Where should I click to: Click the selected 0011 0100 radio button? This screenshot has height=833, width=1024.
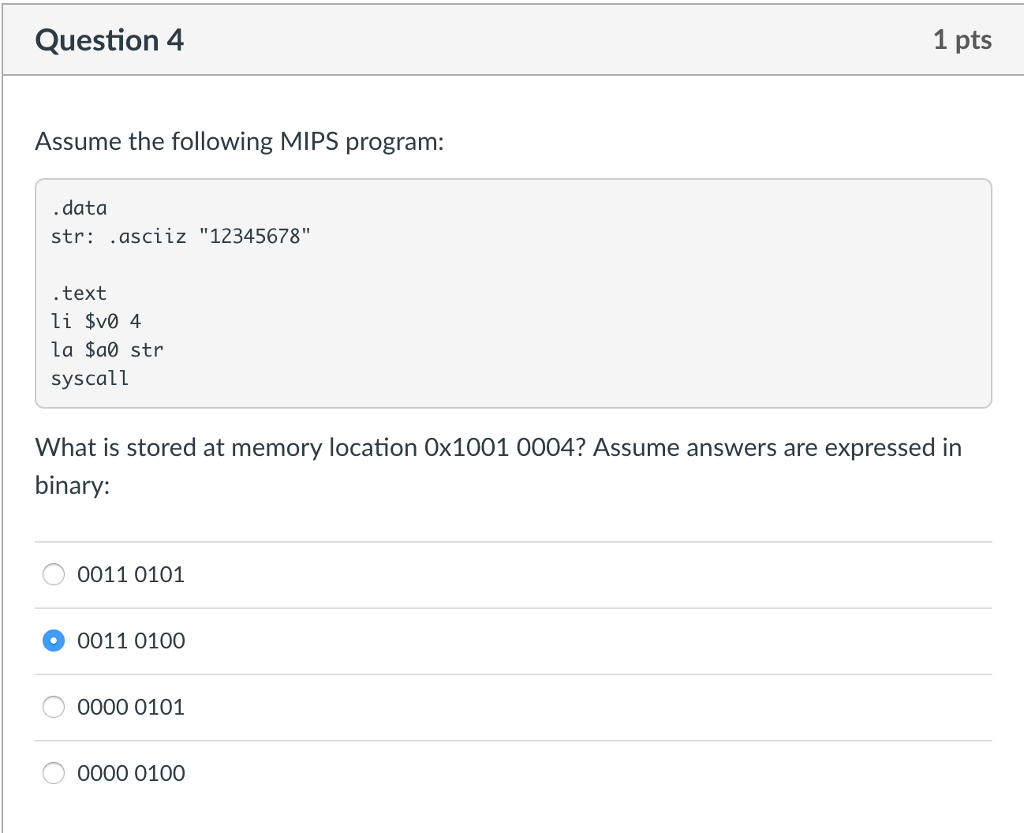(54, 641)
